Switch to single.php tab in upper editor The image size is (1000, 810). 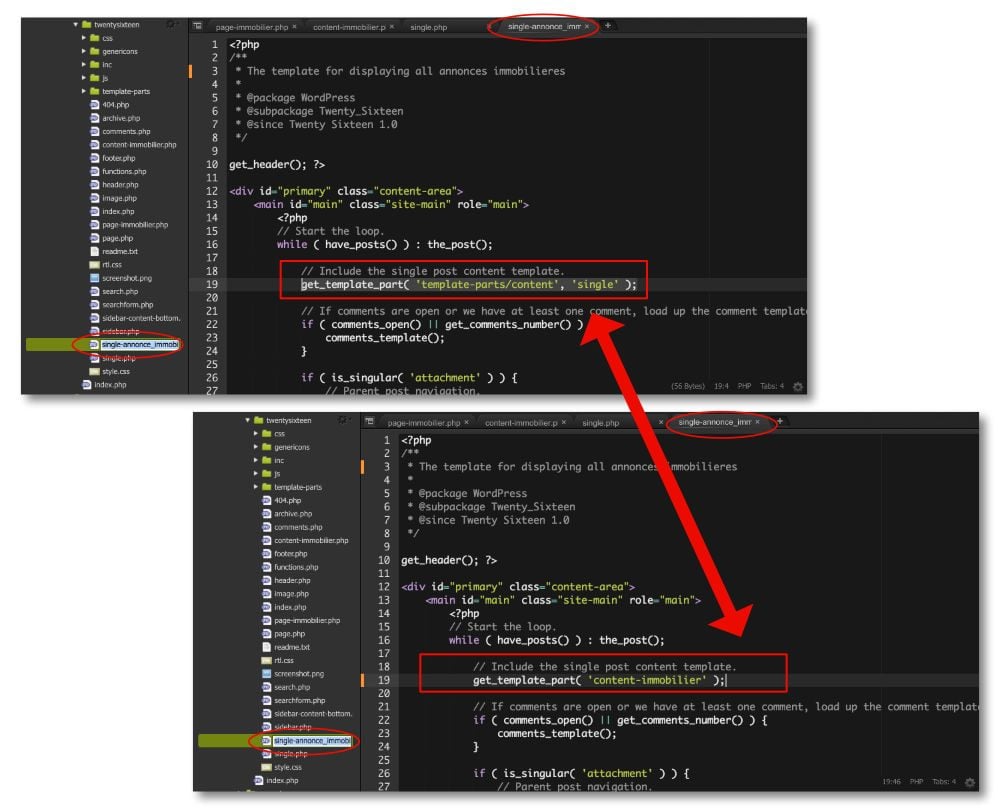point(428,27)
